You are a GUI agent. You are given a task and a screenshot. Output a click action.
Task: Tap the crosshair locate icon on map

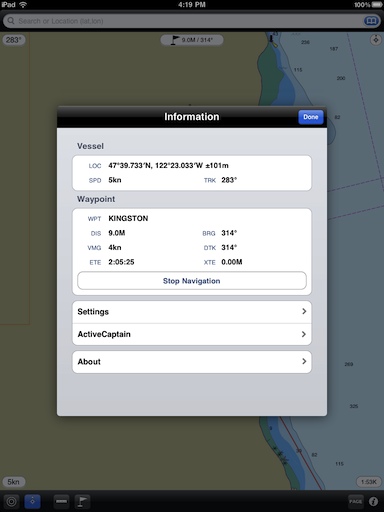[x=376, y=40]
